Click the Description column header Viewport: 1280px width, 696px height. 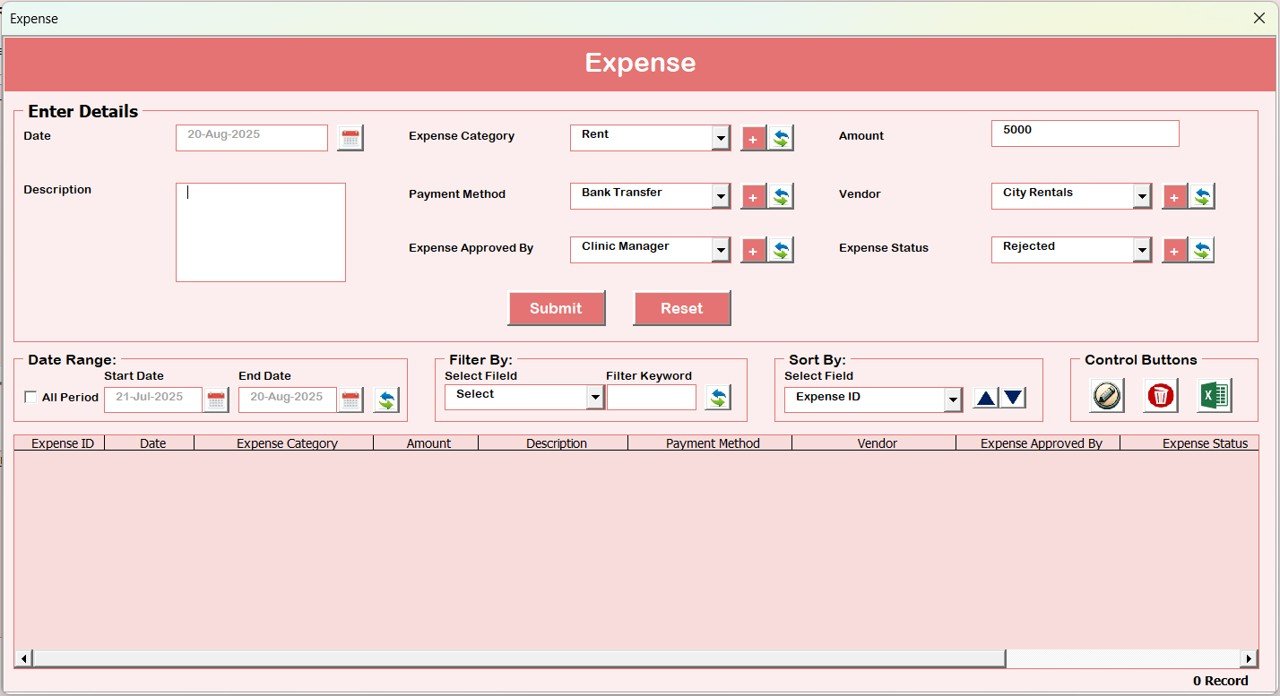pos(554,443)
